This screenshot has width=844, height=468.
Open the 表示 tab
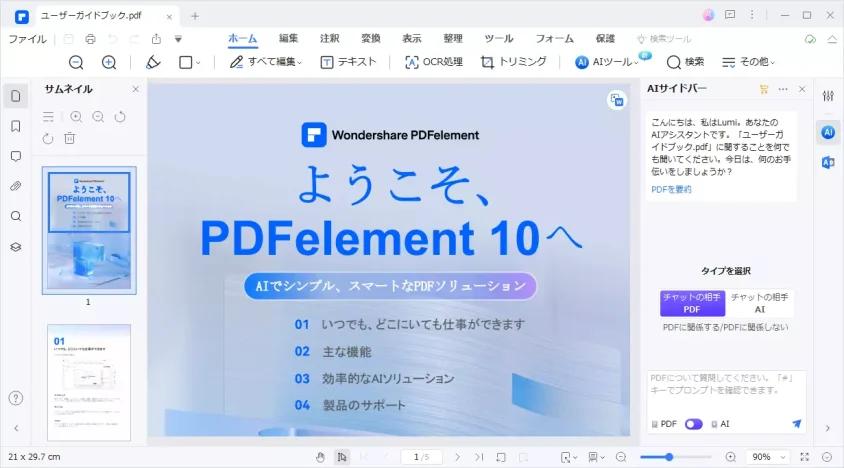(x=412, y=38)
